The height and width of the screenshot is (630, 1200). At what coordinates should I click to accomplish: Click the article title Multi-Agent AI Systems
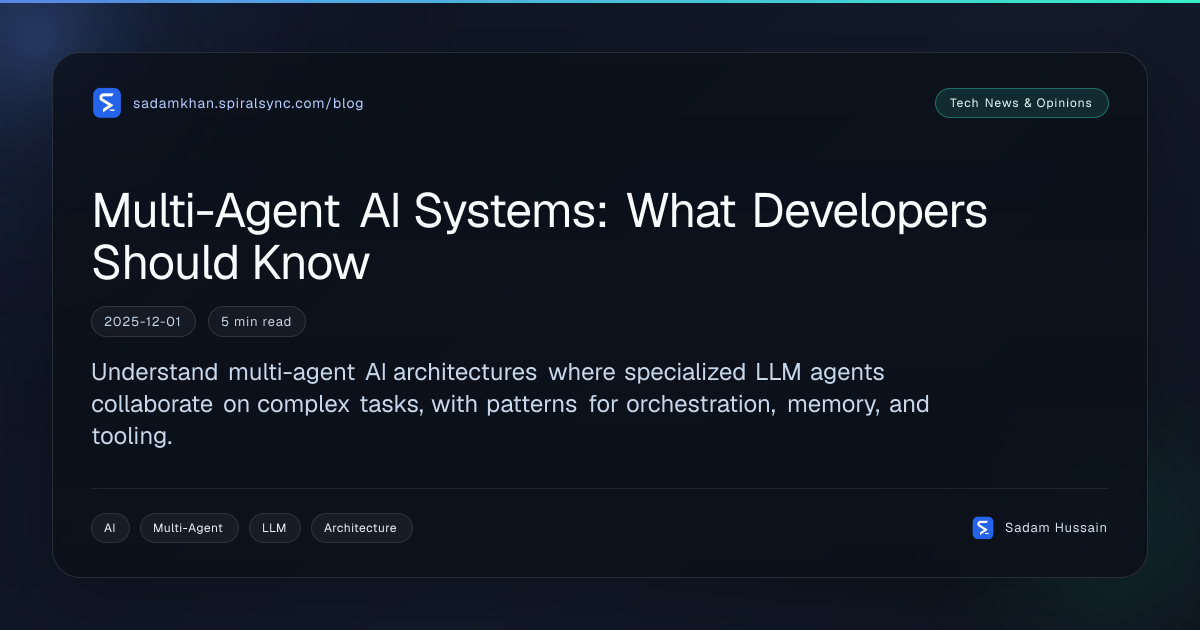[540, 236]
